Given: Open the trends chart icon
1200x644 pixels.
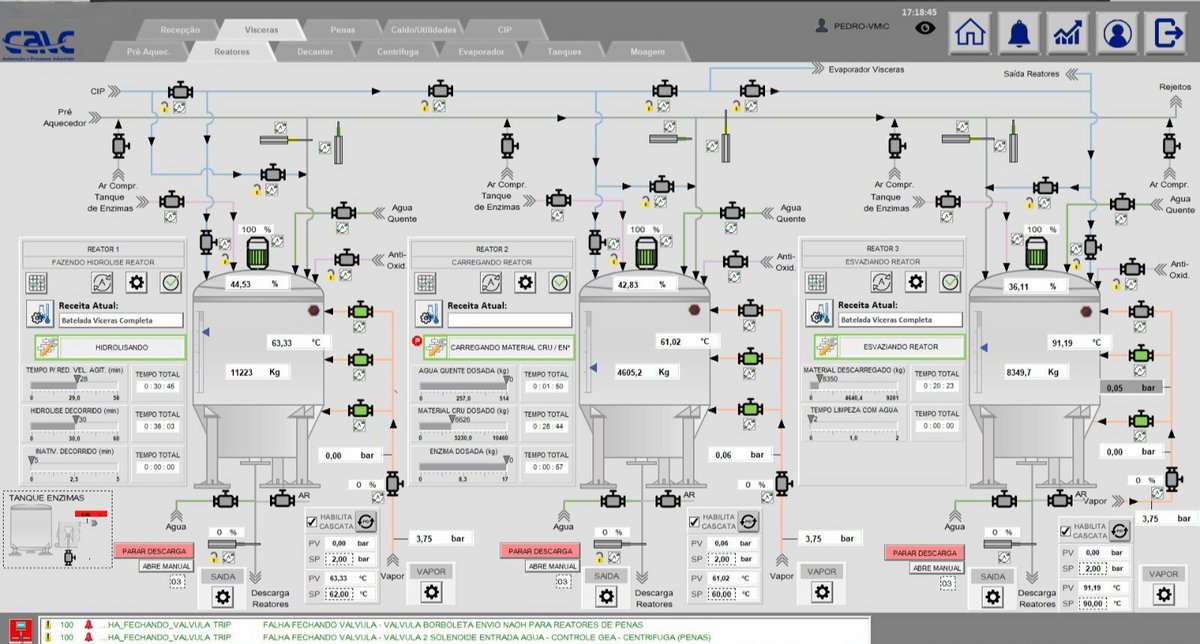Looking at the screenshot, I should 1067,32.
